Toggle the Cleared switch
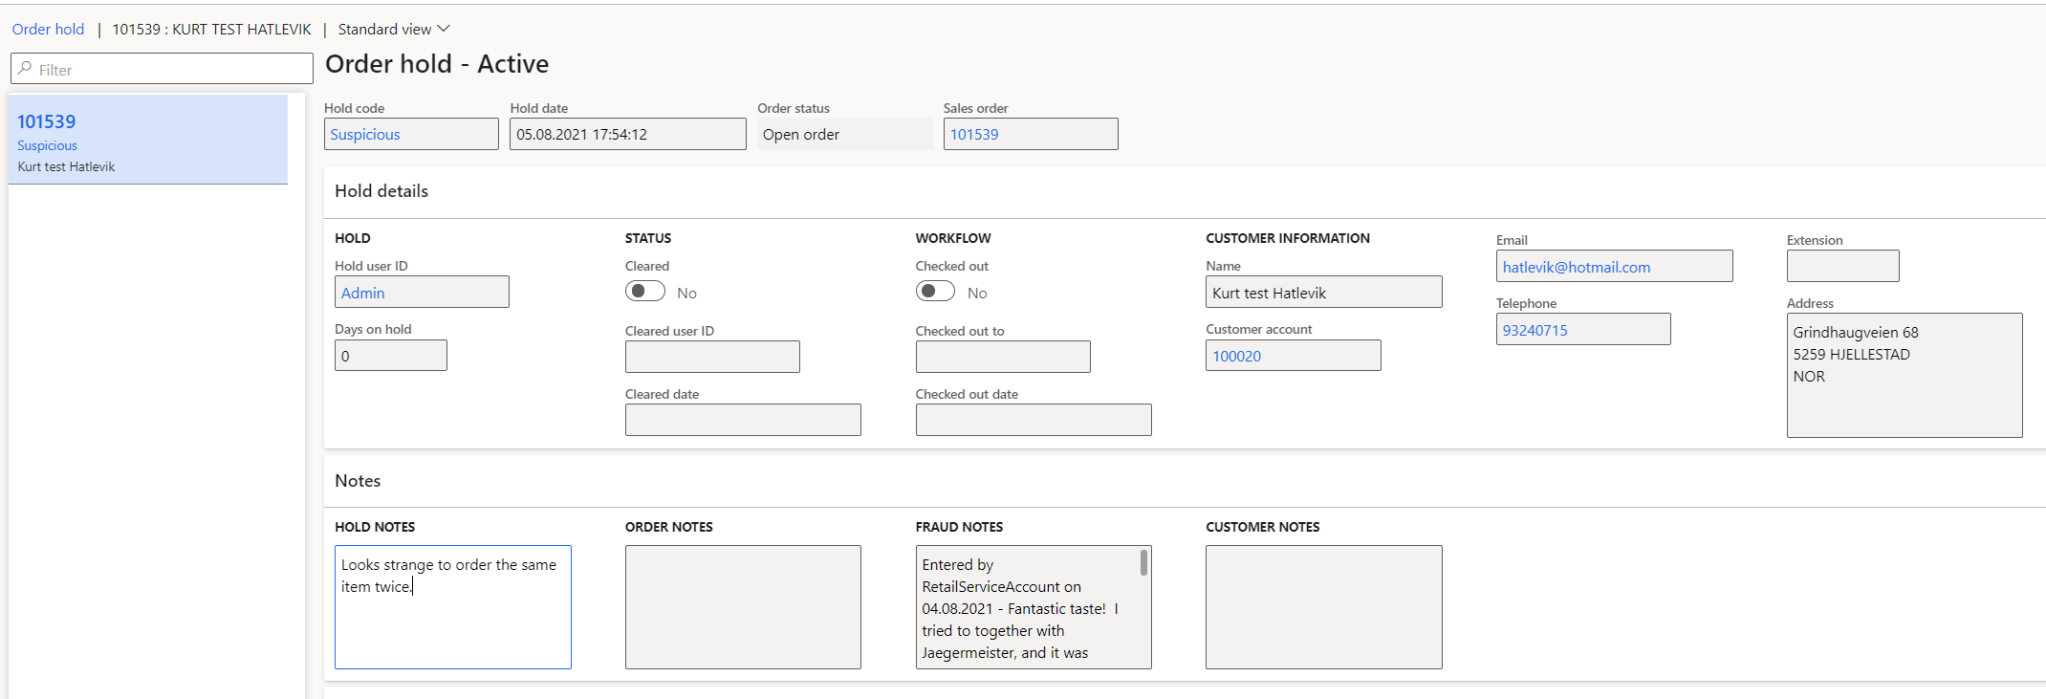 (x=645, y=291)
